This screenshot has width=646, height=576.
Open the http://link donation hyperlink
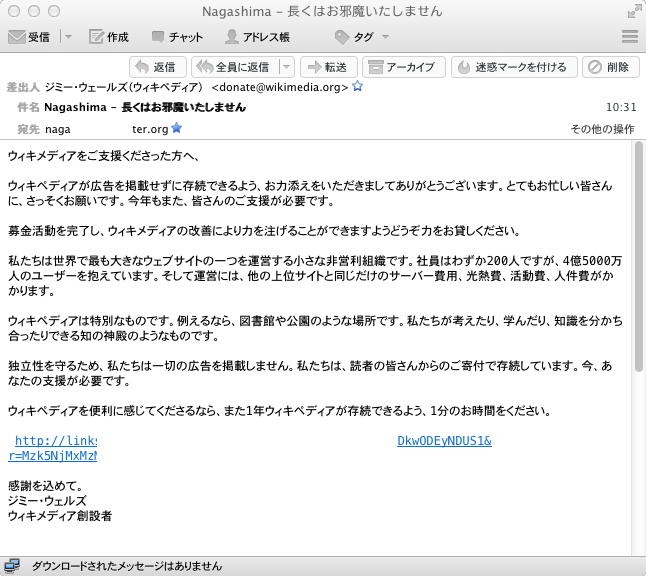pos(56,441)
